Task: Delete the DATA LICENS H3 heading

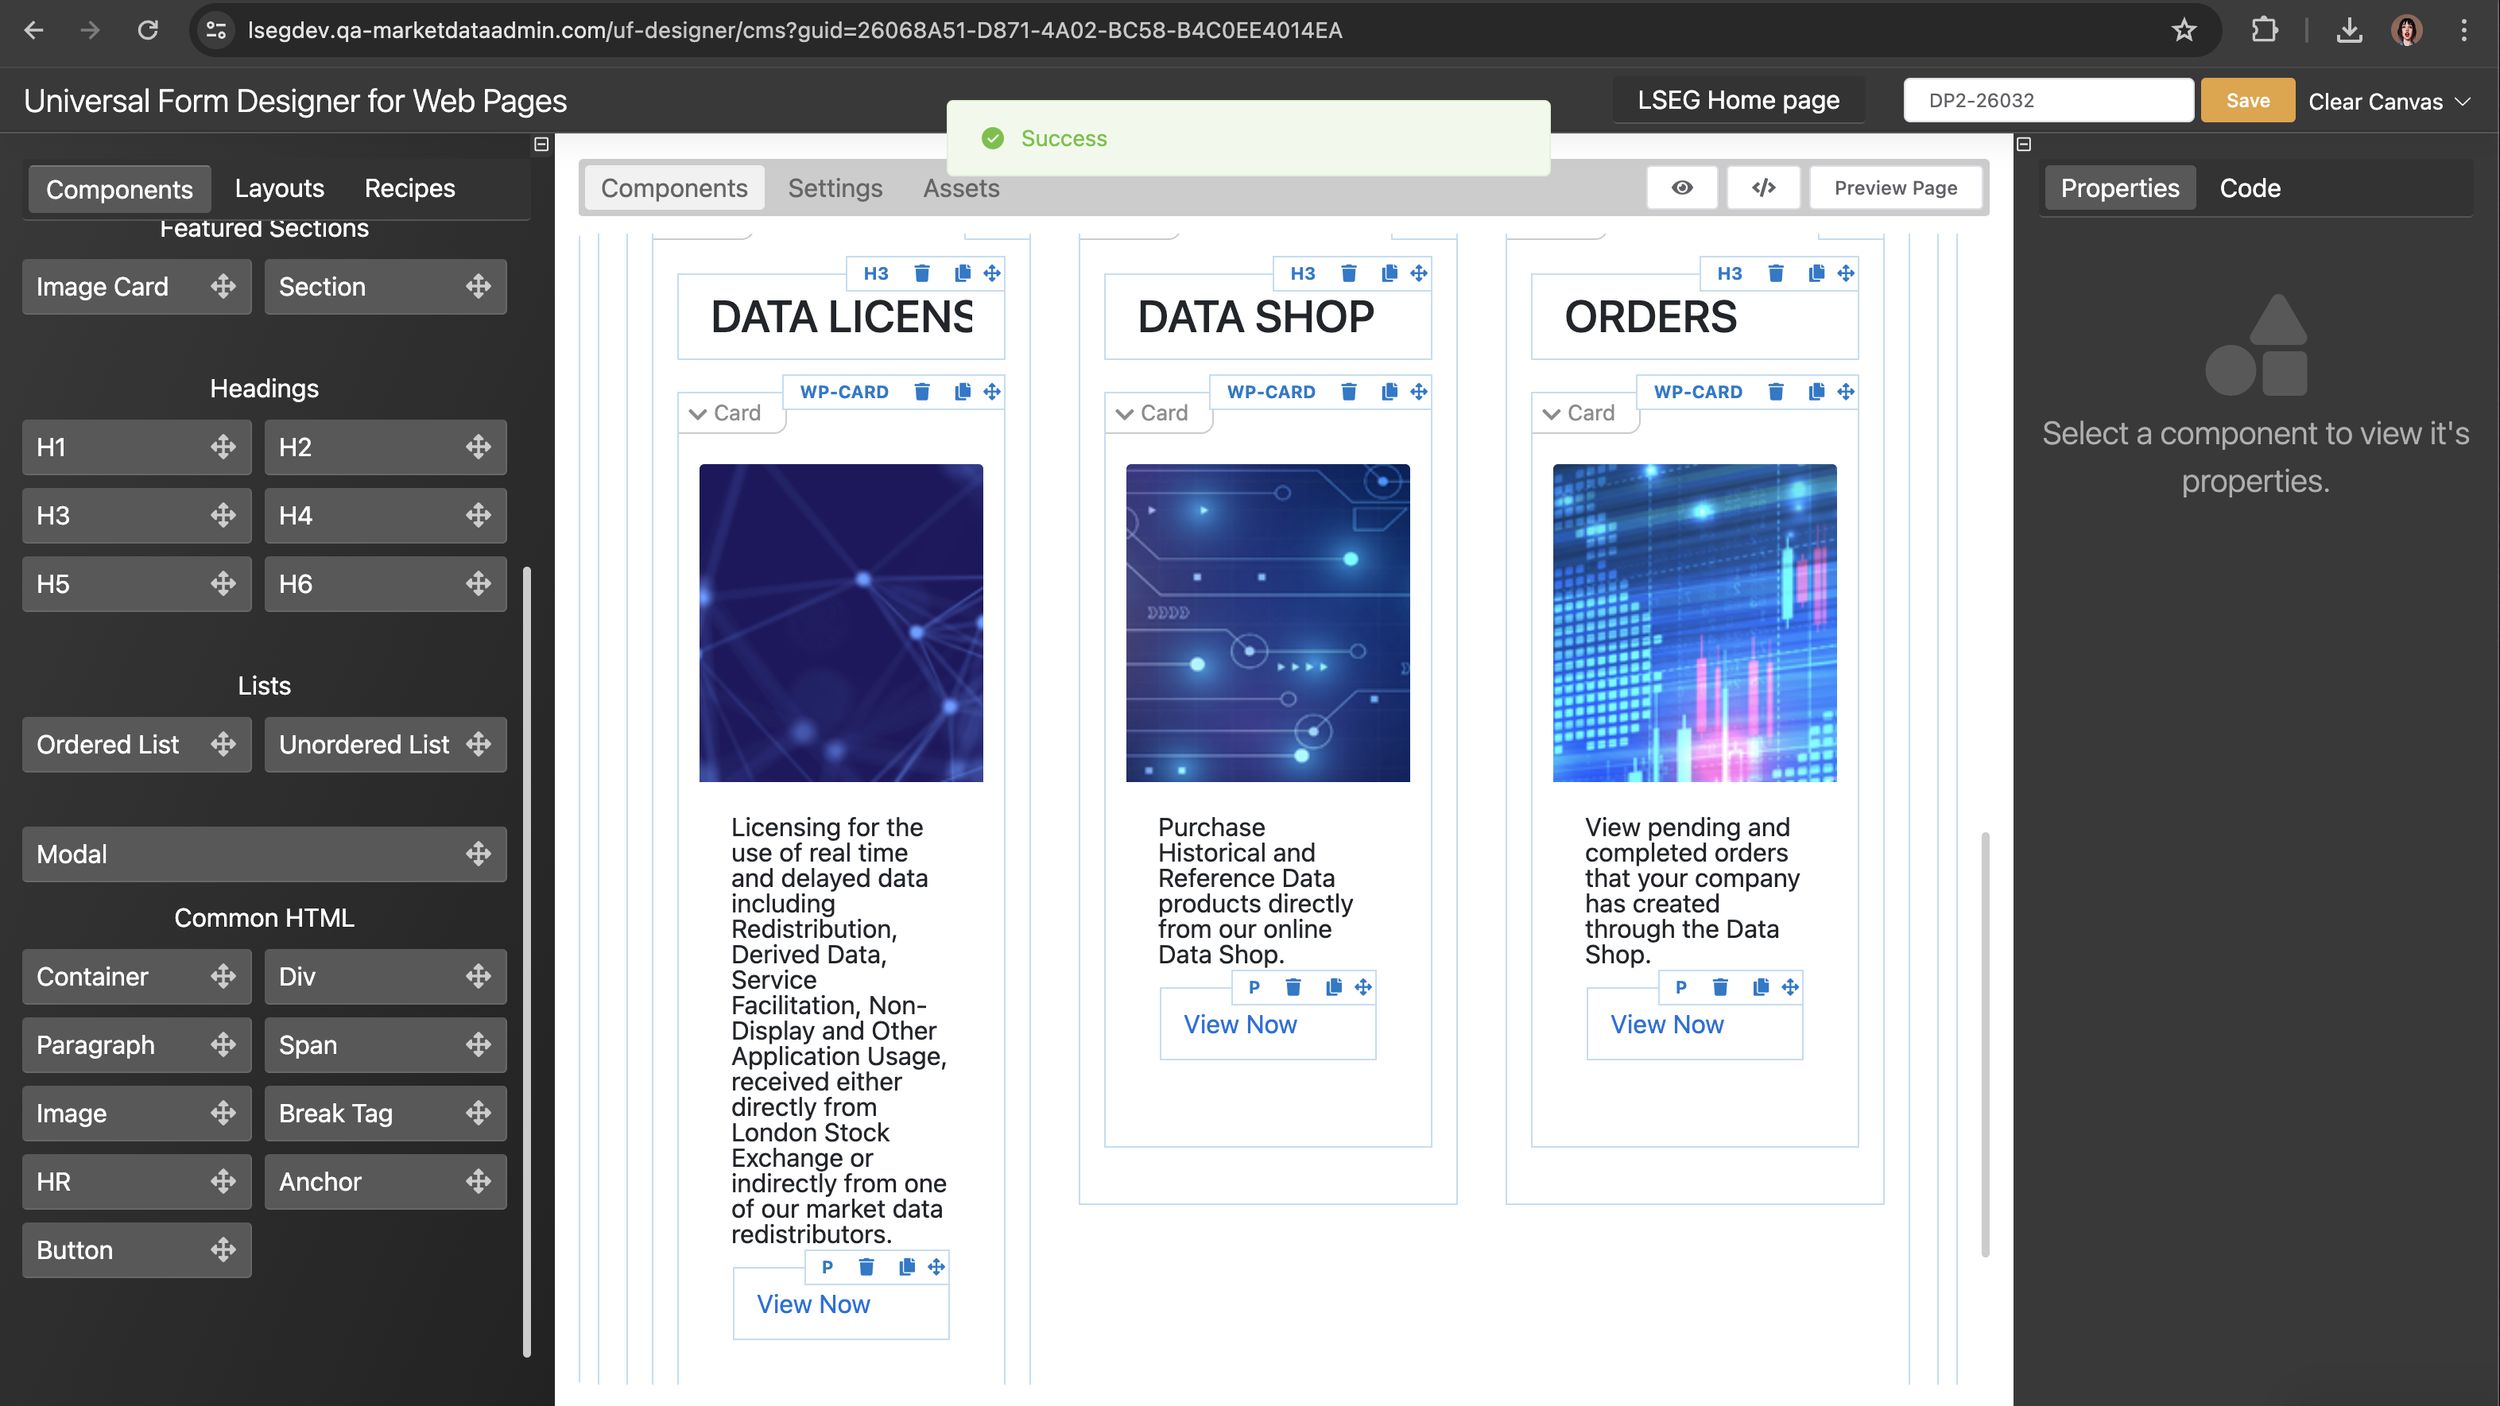Action: 922,273
